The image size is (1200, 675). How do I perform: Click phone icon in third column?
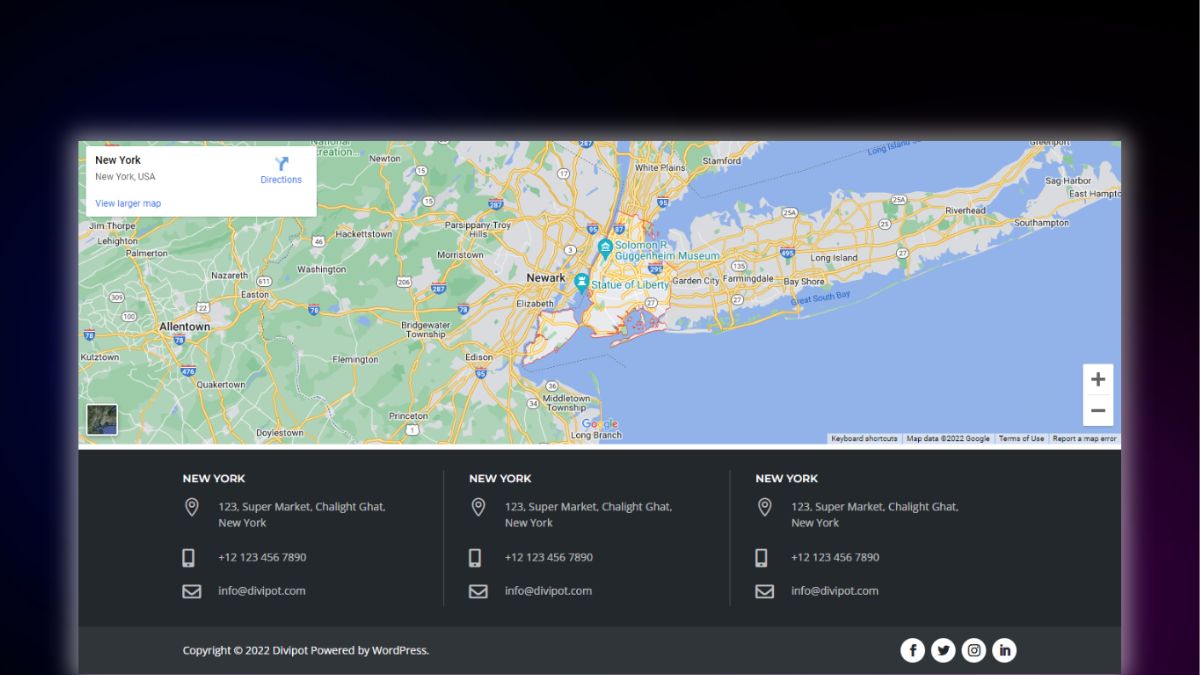(761, 558)
